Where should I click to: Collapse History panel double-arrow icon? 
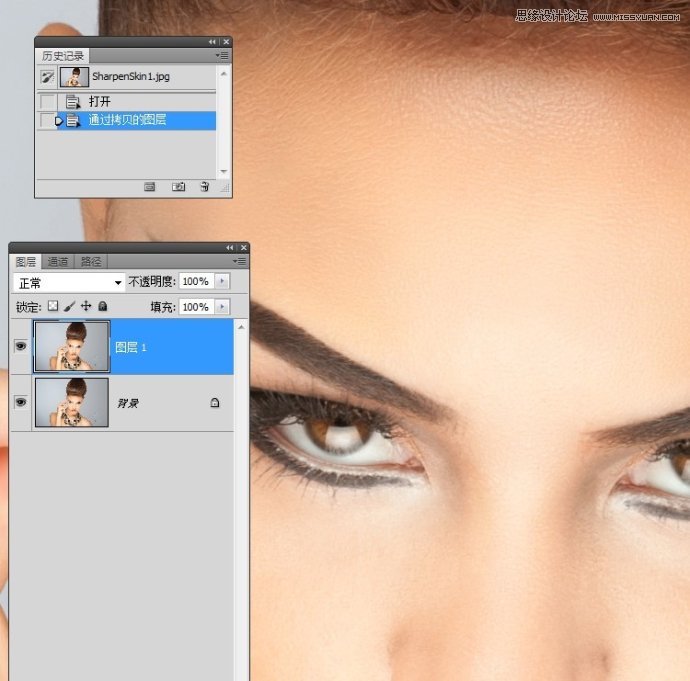pyautogui.click(x=212, y=42)
